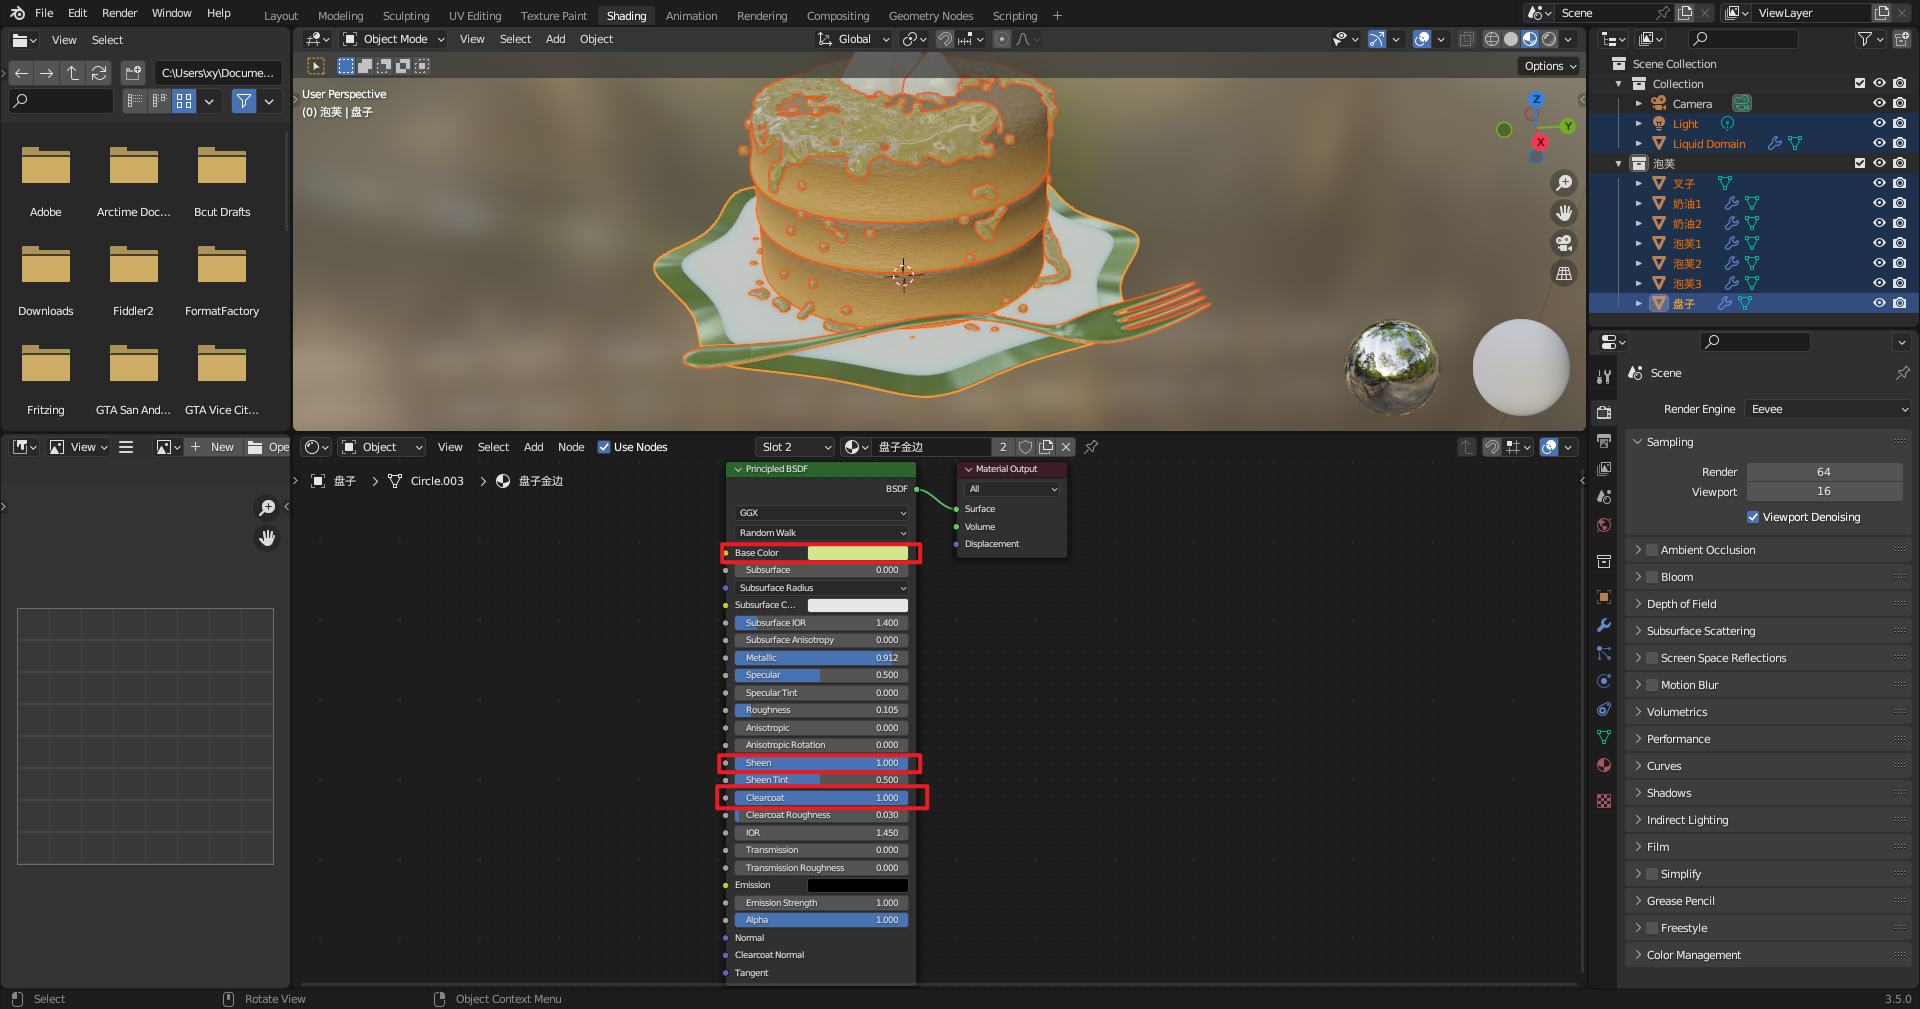This screenshot has width=1920, height=1009.
Task: Exclude the 泡芙 collection via checkbox
Action: (x=1860, y=163)
